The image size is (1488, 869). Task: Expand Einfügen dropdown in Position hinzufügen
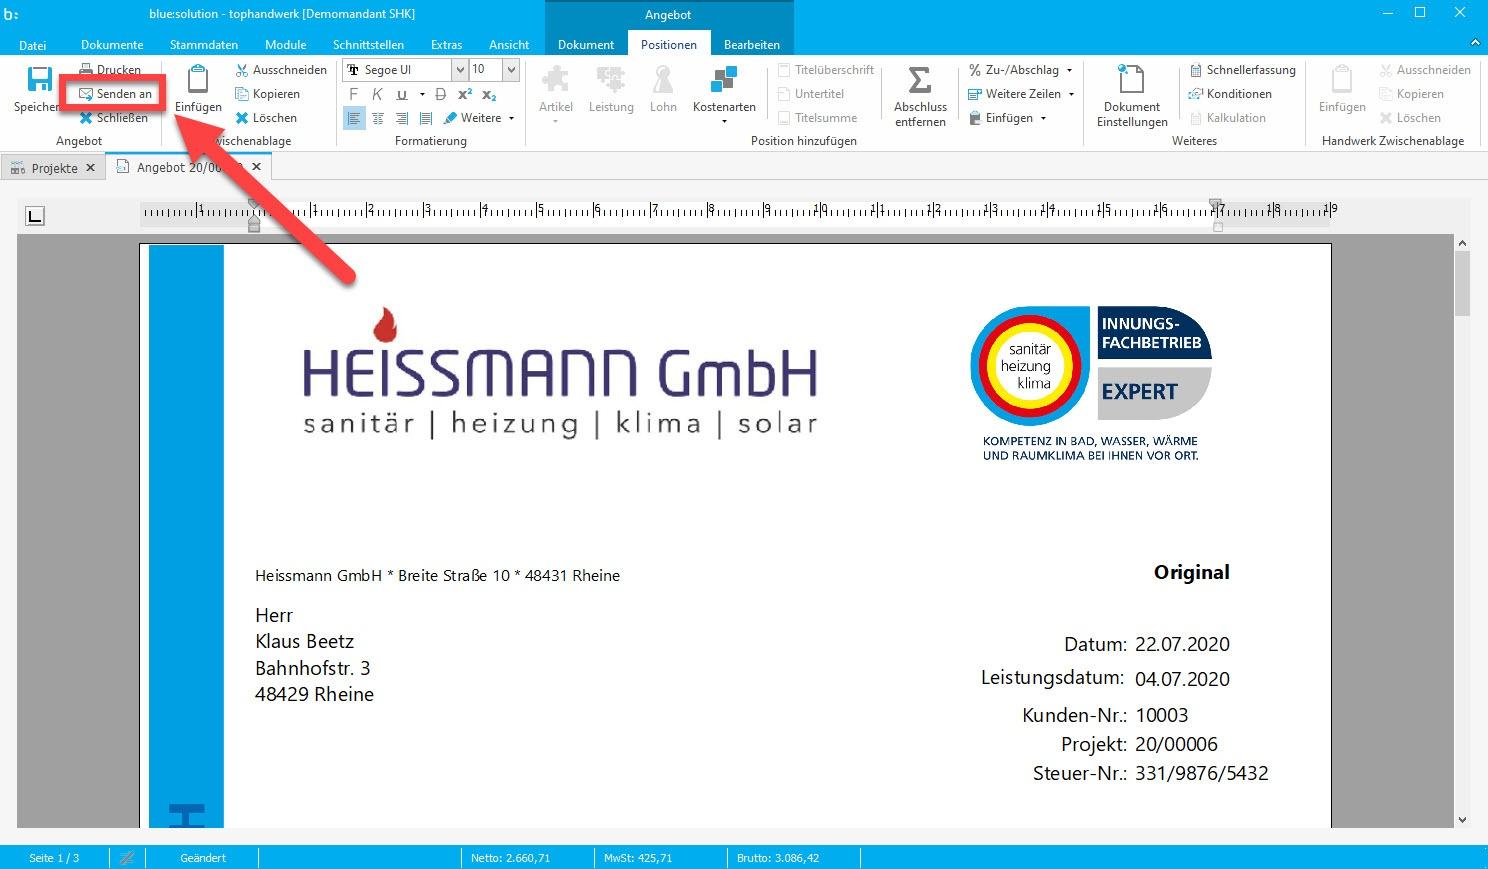coord(1043,118)
